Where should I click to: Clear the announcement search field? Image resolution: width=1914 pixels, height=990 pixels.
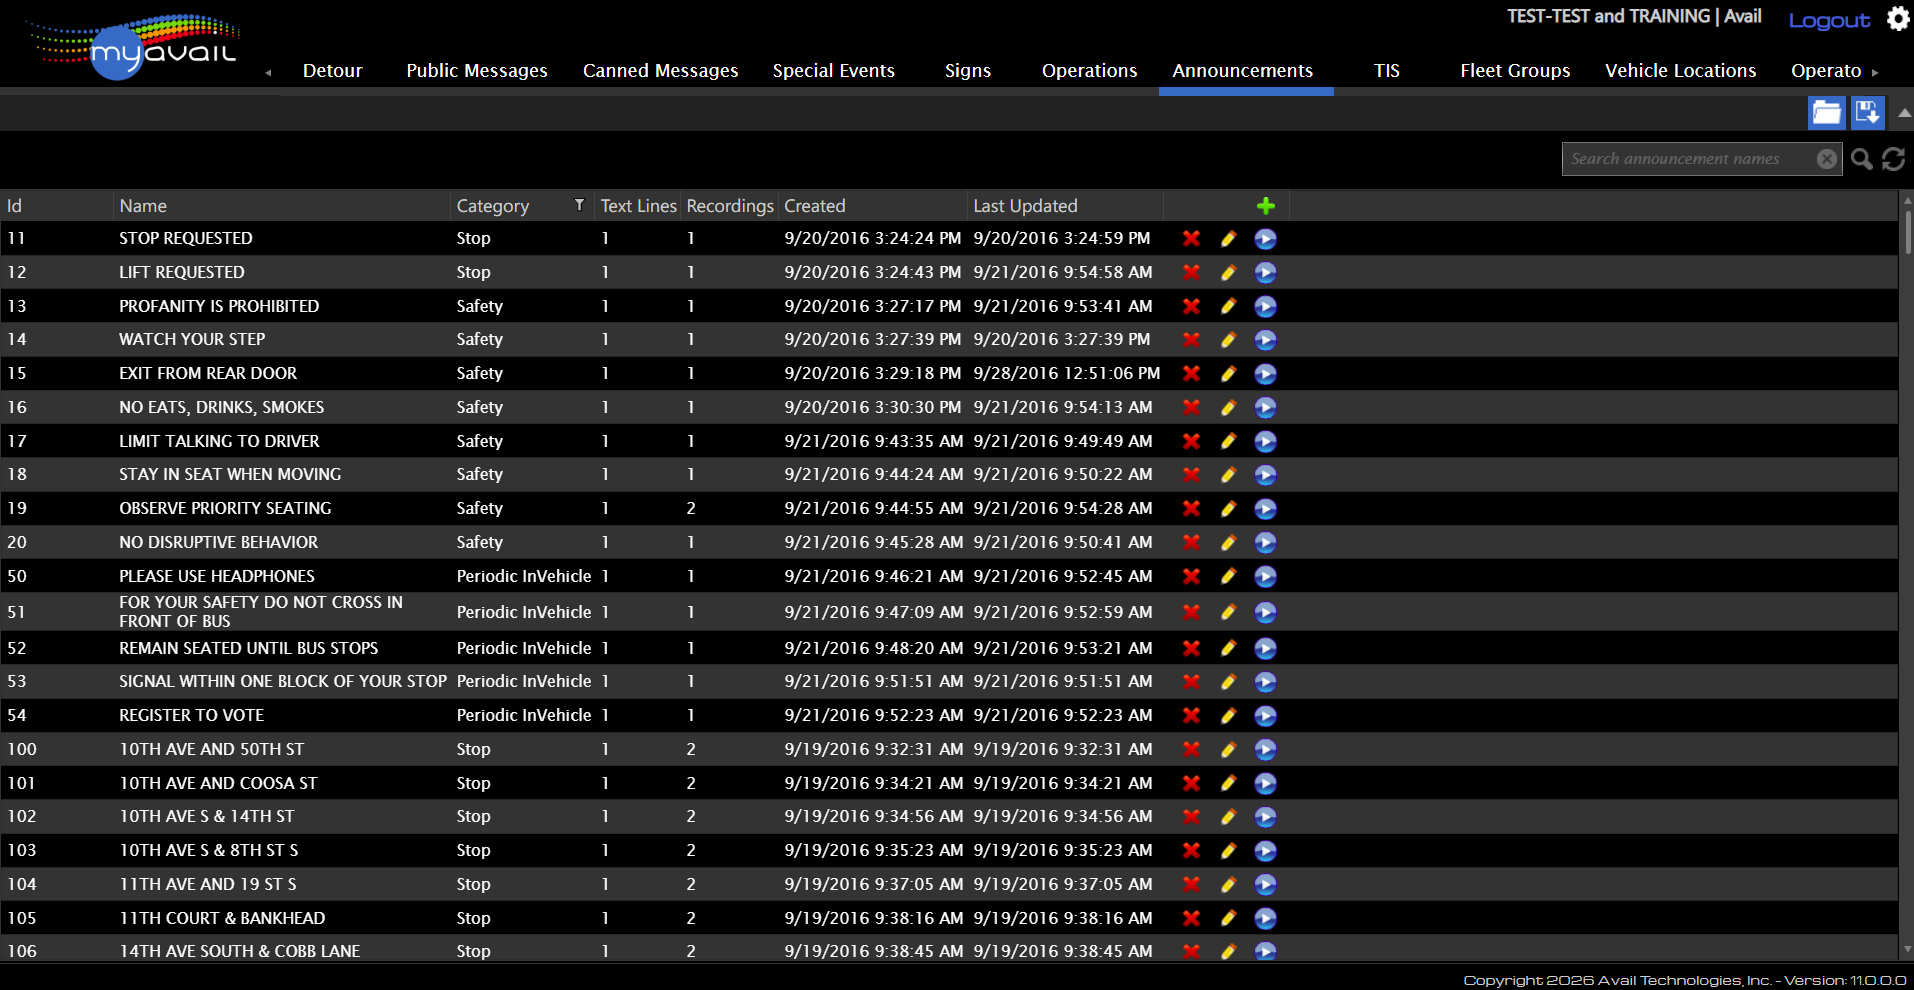(x=1826, y=159)
